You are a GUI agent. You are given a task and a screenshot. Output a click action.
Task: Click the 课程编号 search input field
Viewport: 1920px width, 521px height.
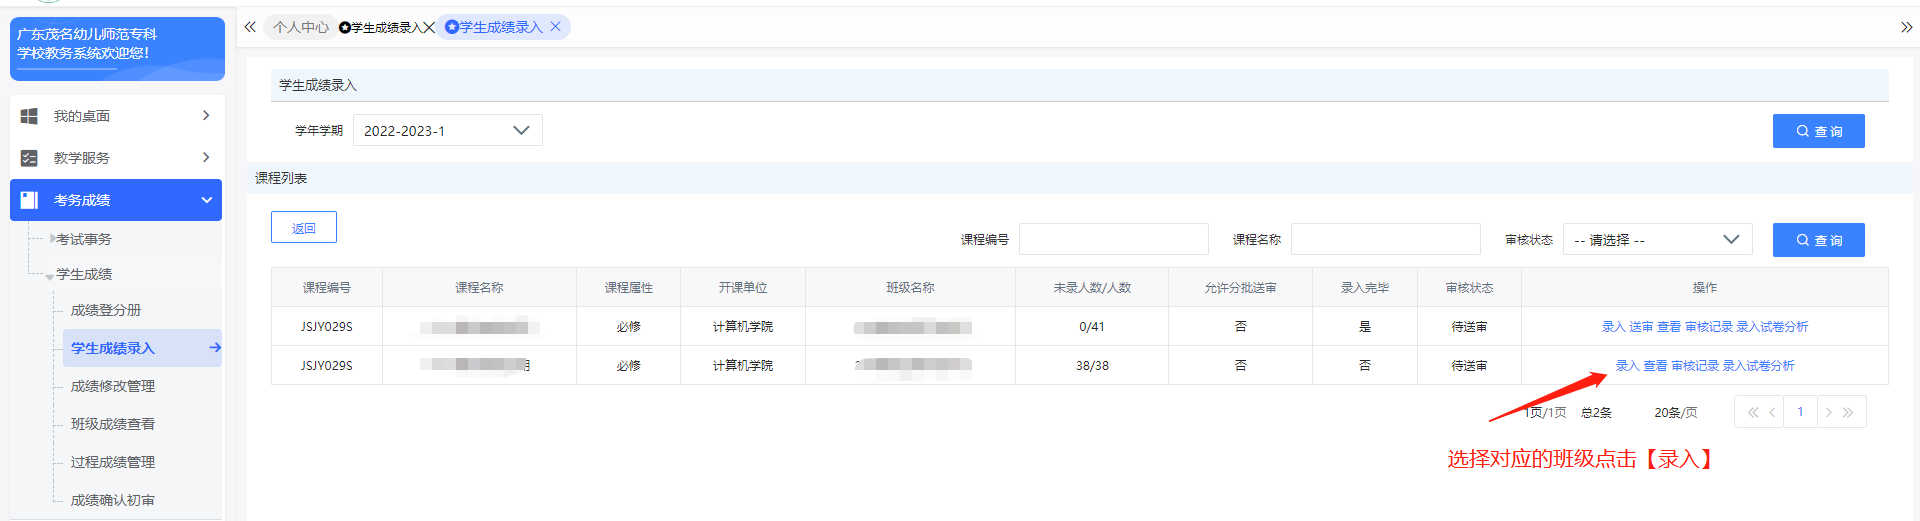click(x=1113, y=240)
